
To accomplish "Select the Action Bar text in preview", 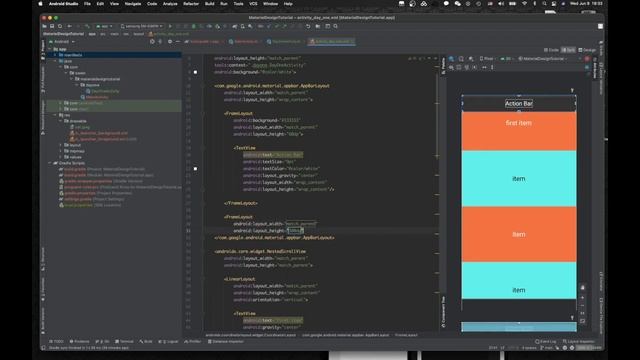I will [x=519, y=104].
